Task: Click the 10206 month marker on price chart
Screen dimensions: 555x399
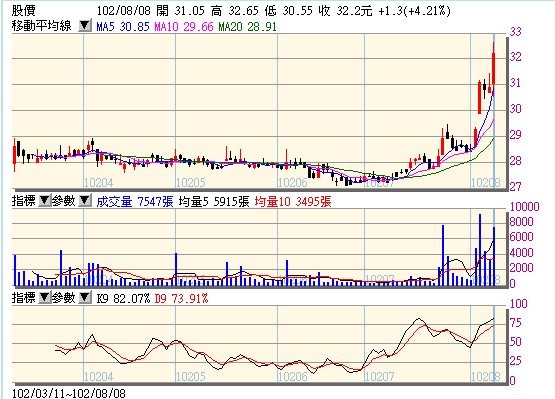Action: pos(293,183)
